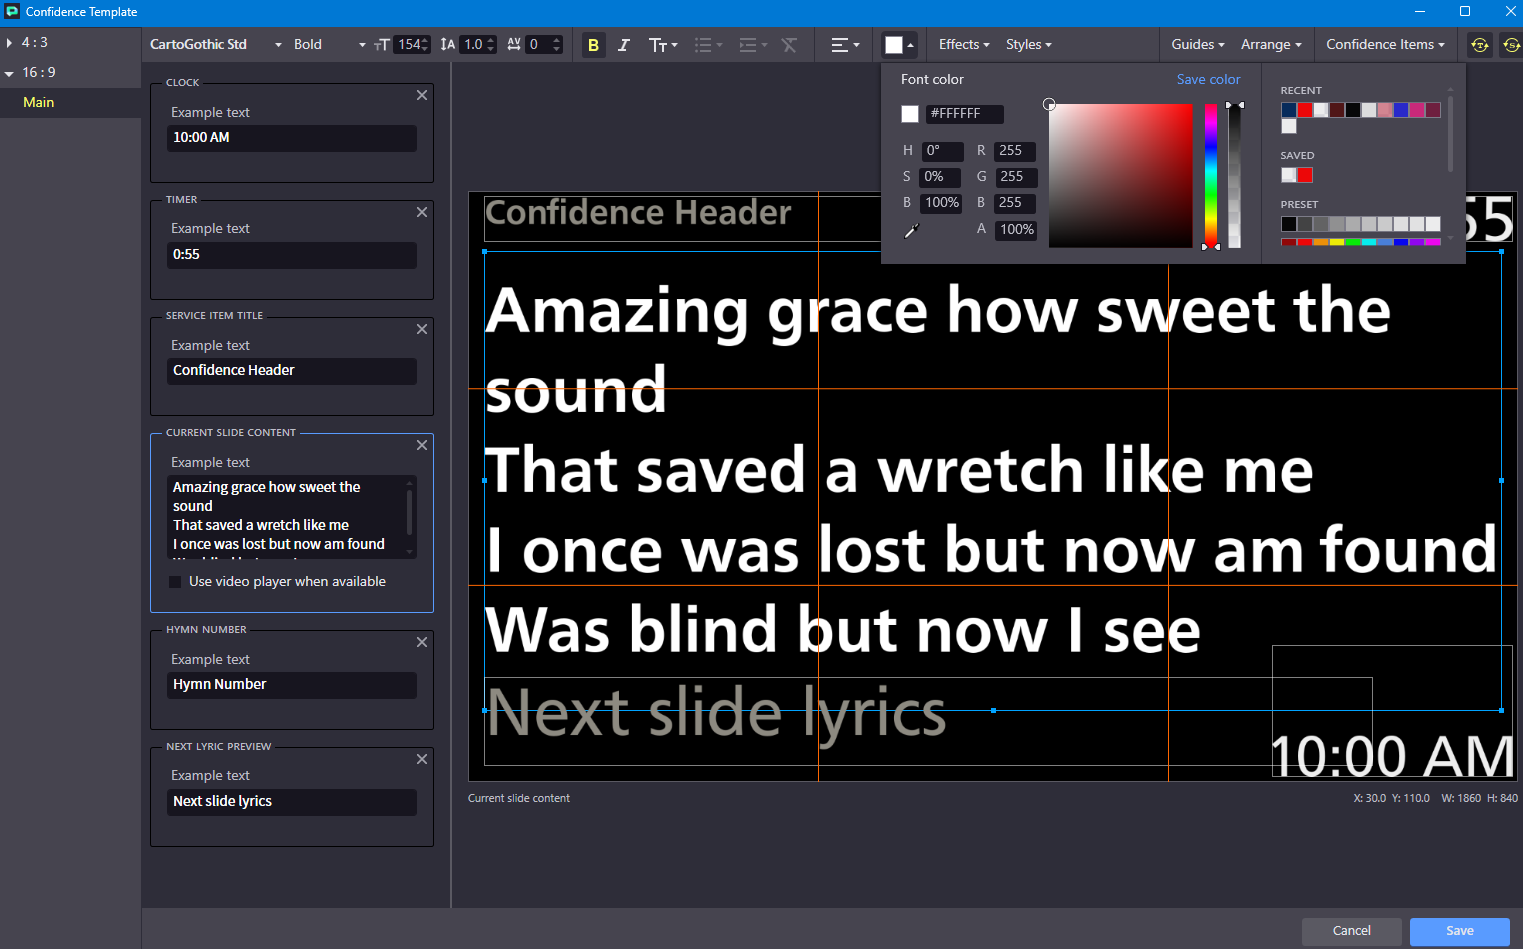Remove the NEXT LYRIC PREVIEW panel
Image resolution: width=1523 pixels, height=949 pixels.
(x=422, y=759)
